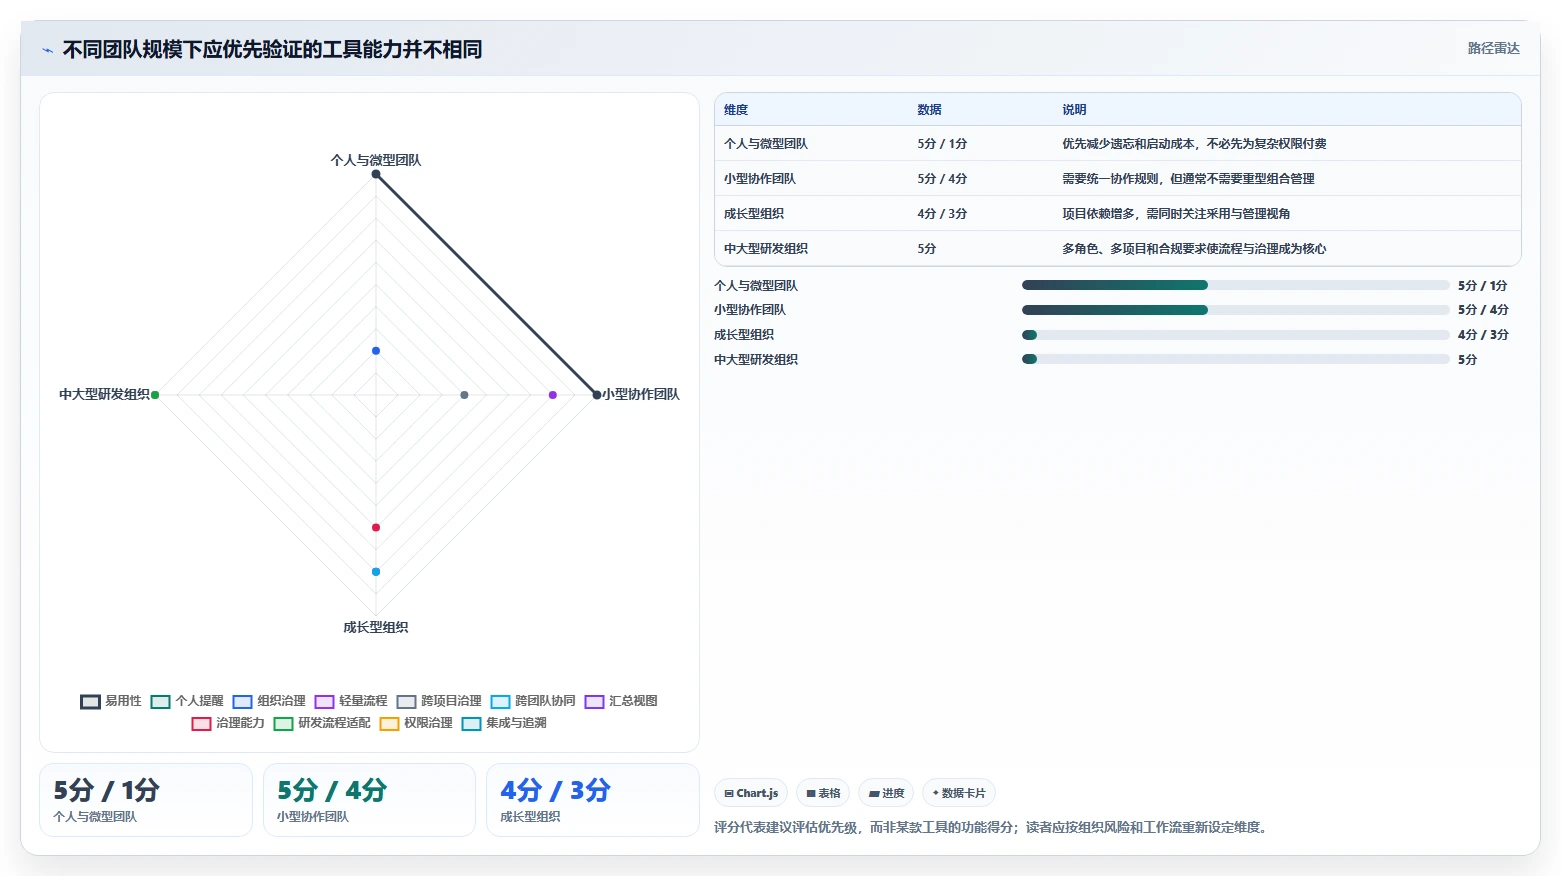This screenshot has width=1561, height=876.
Task: Click the green radar point near 中大型研发组织
Action: click(x=155, y=395)
